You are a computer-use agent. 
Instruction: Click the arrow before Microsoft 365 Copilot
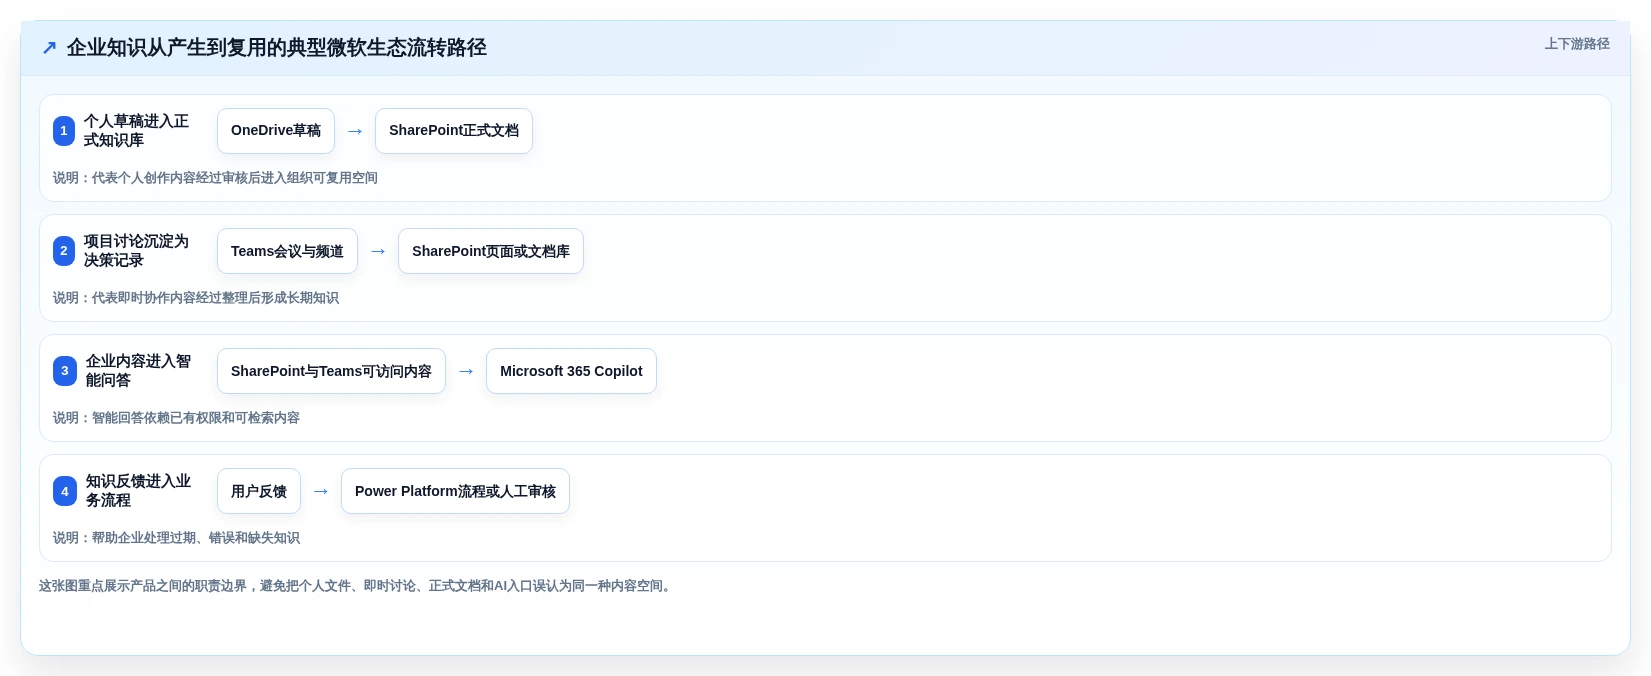click(x=466, y=371)
